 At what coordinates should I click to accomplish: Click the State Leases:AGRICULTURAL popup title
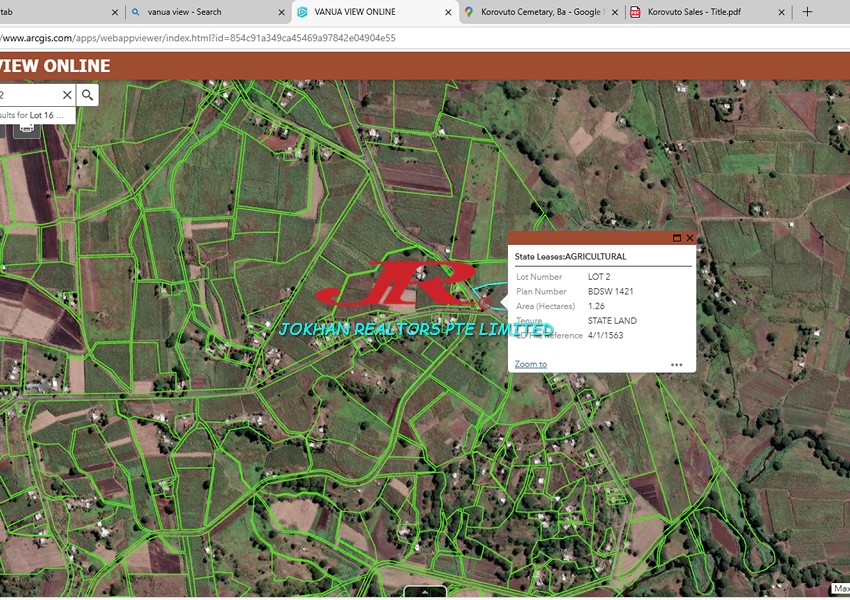click(x=570, y=257)
